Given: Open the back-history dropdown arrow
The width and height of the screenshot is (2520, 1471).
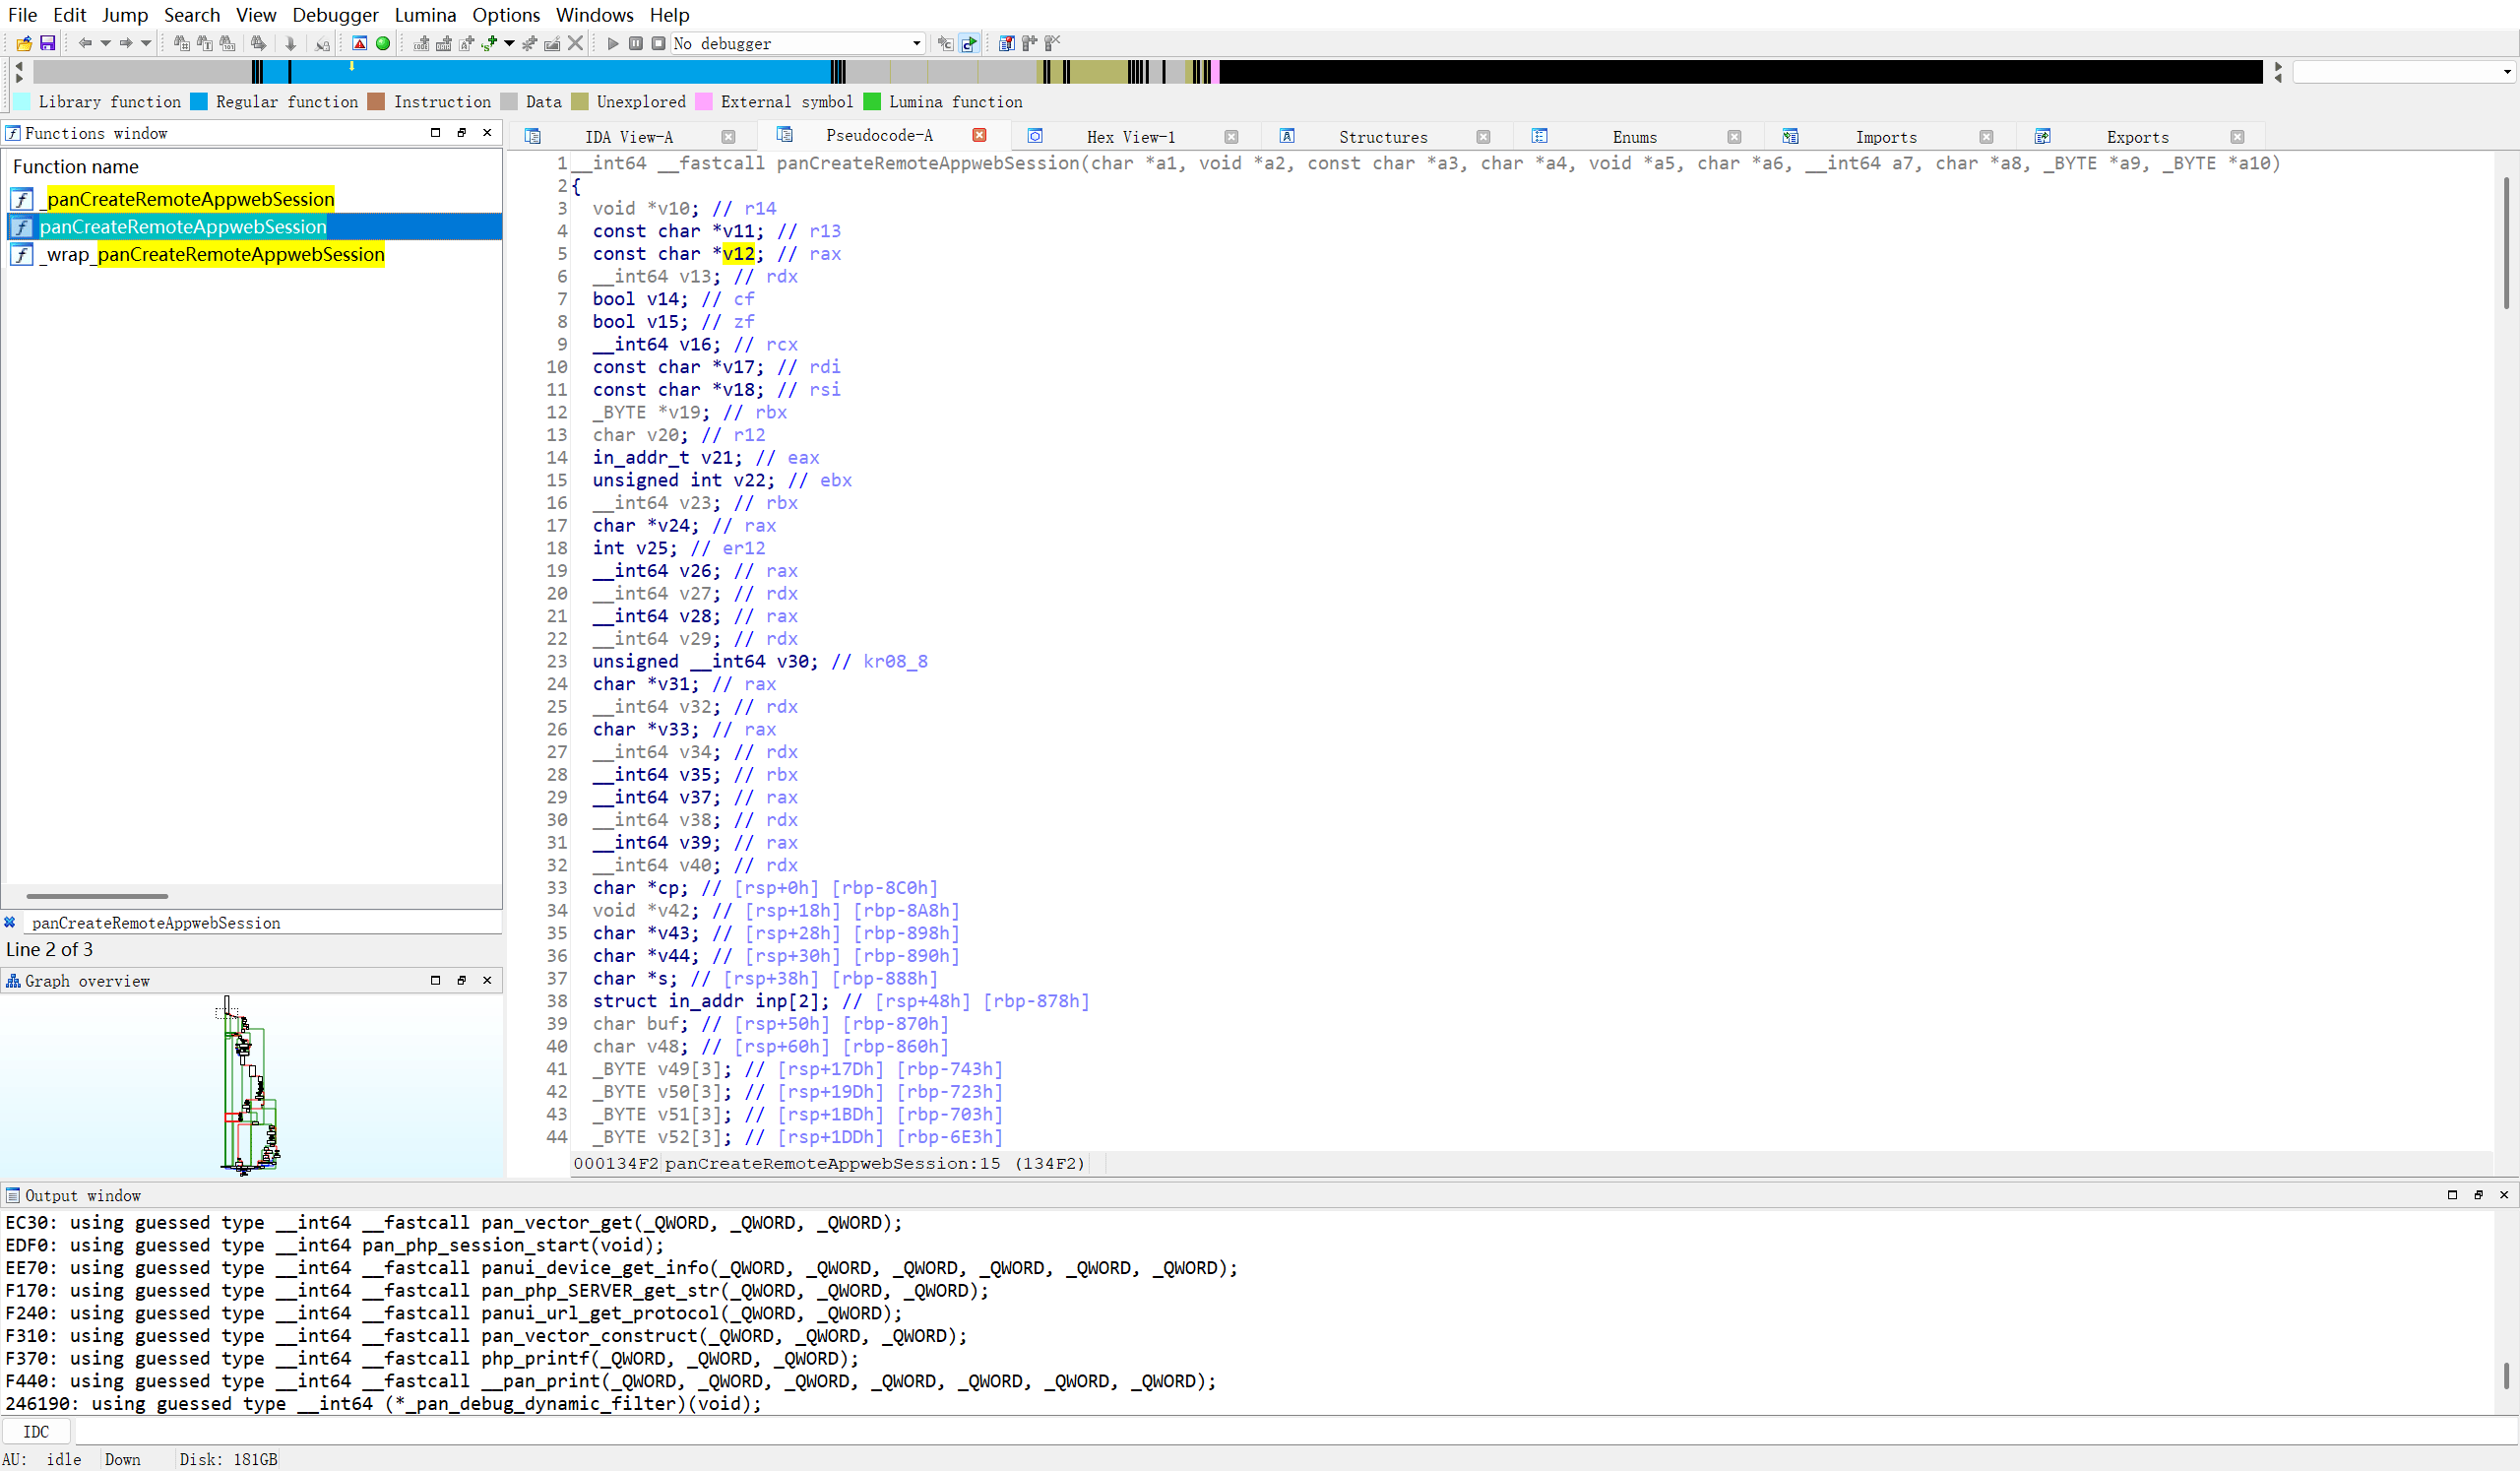Looking at the screenshot, I should coord(105,43).
